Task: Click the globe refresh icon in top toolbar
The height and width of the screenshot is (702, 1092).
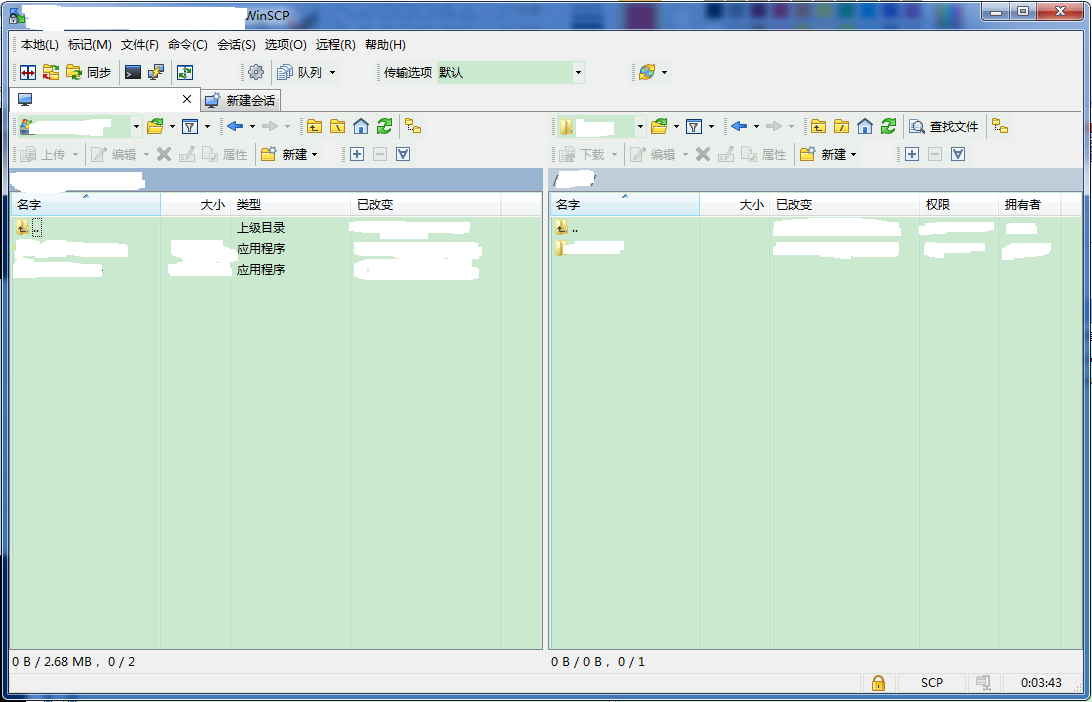Action: (x=647, y=72)
